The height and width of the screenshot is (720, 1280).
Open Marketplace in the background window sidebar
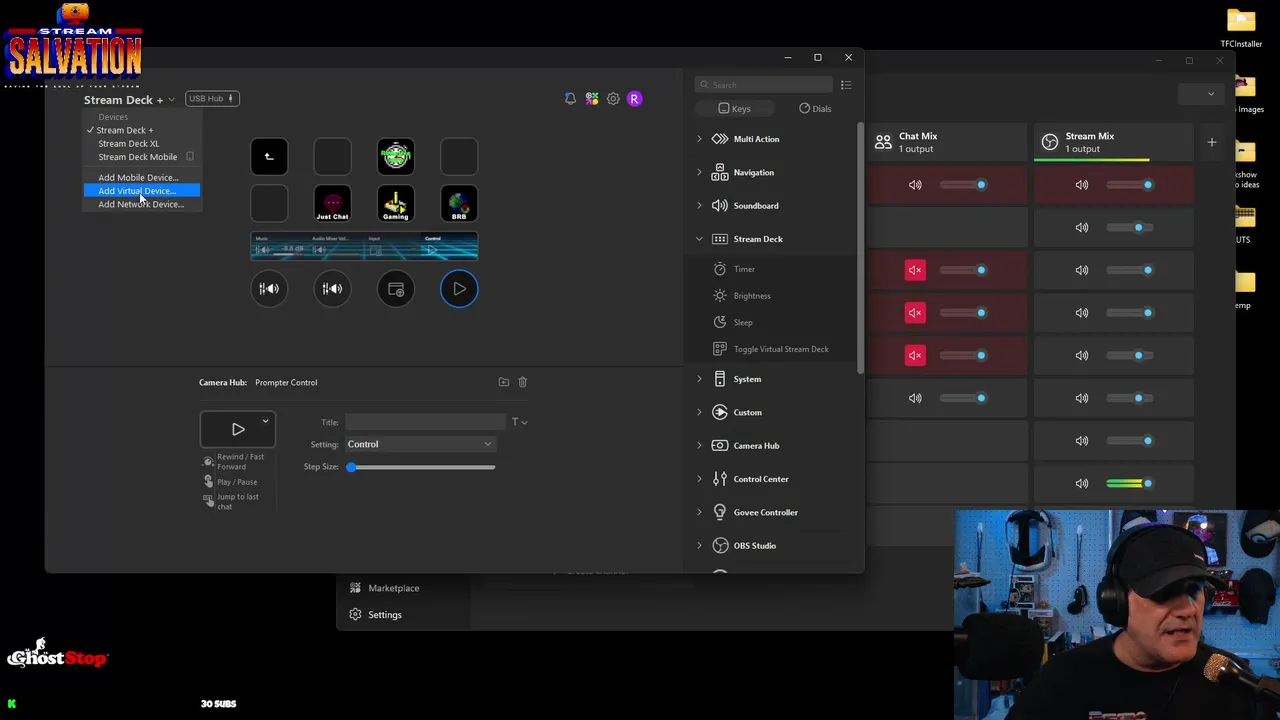(393, 588)
